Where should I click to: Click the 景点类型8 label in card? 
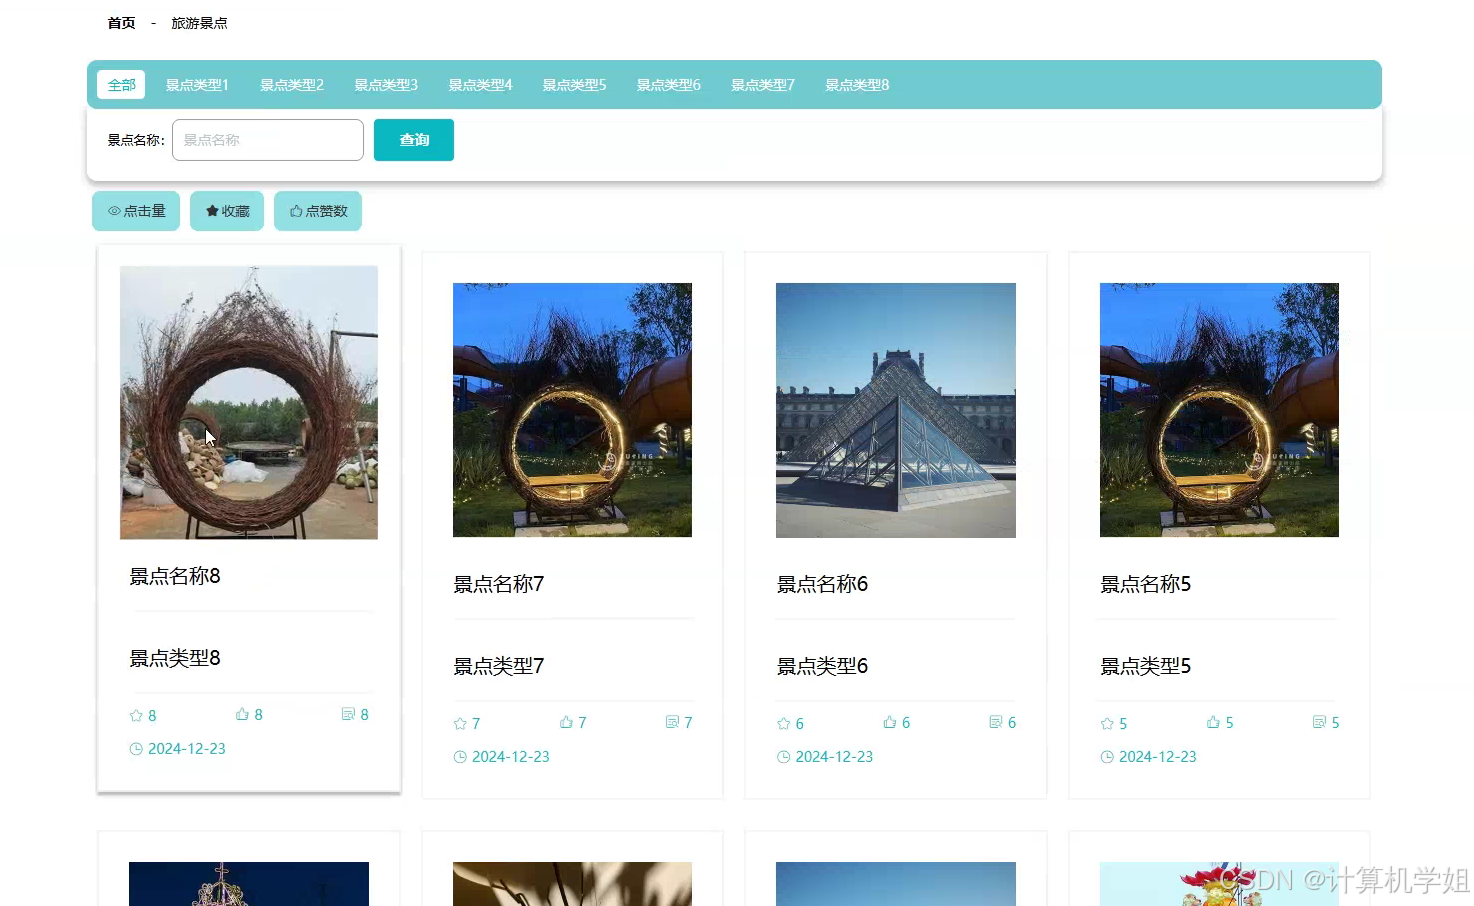tap(175, 658)
